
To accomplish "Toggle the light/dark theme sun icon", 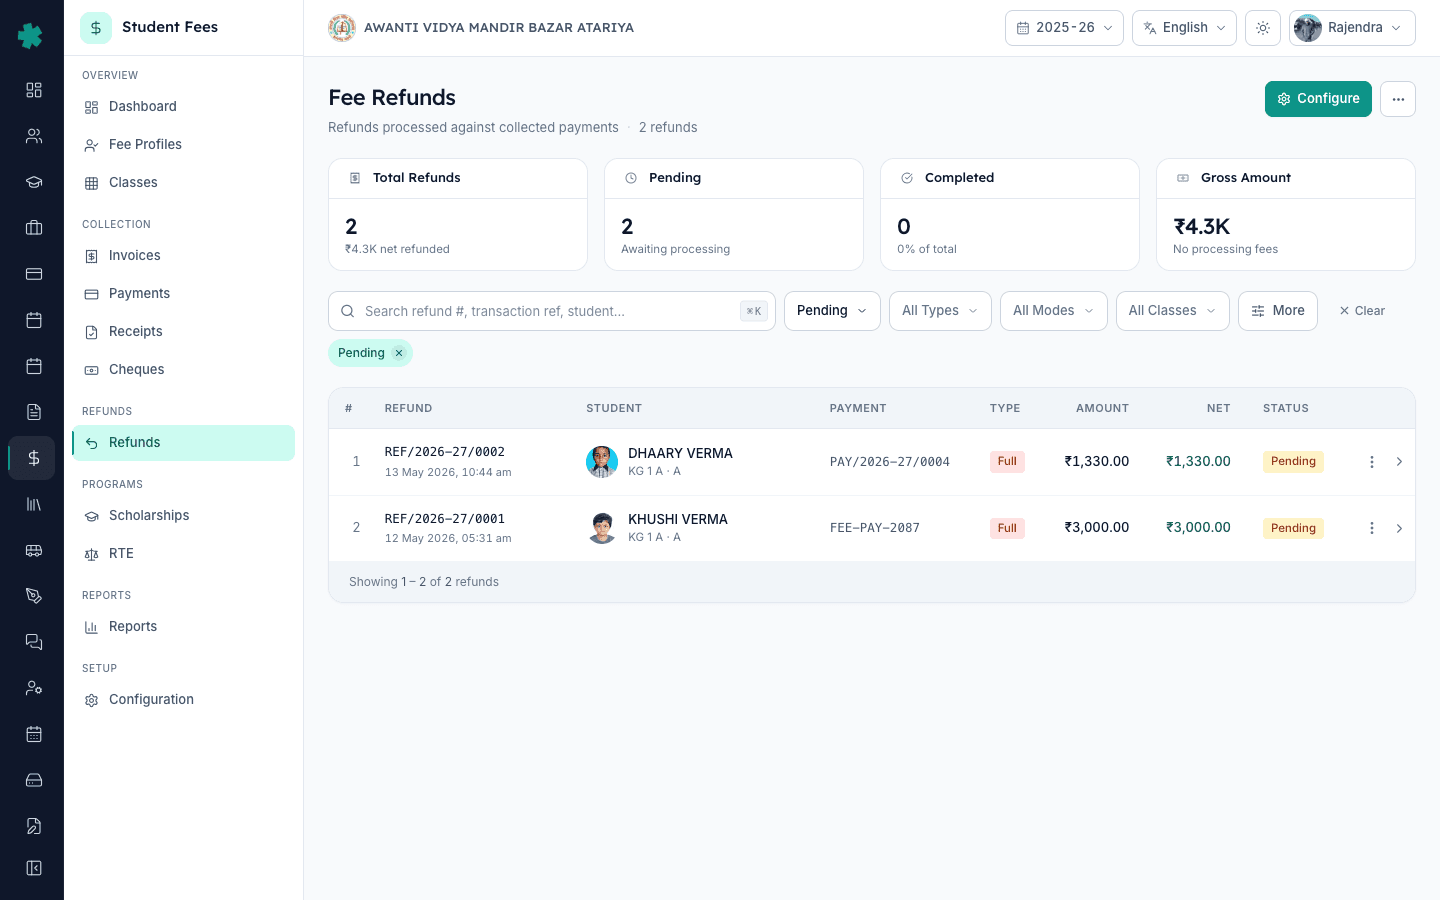I will pos(1263,28).
